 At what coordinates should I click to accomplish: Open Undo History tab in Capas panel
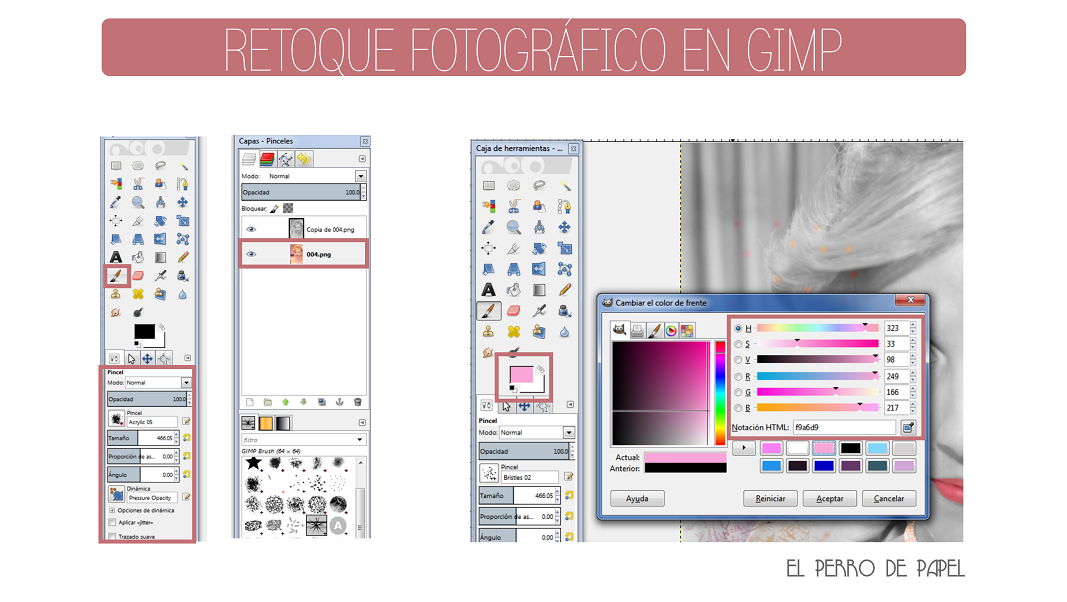[303, 159]
